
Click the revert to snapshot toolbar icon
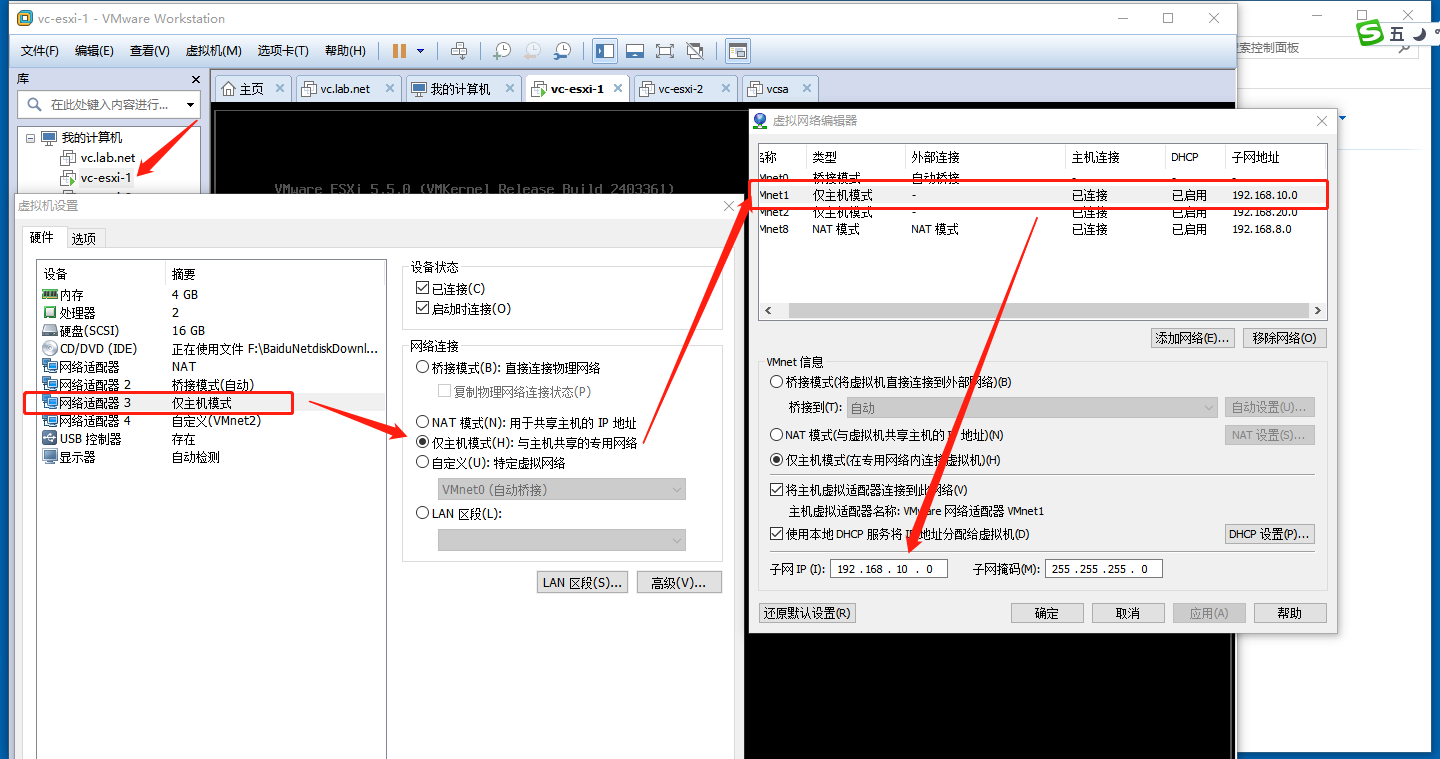(532, 51)
